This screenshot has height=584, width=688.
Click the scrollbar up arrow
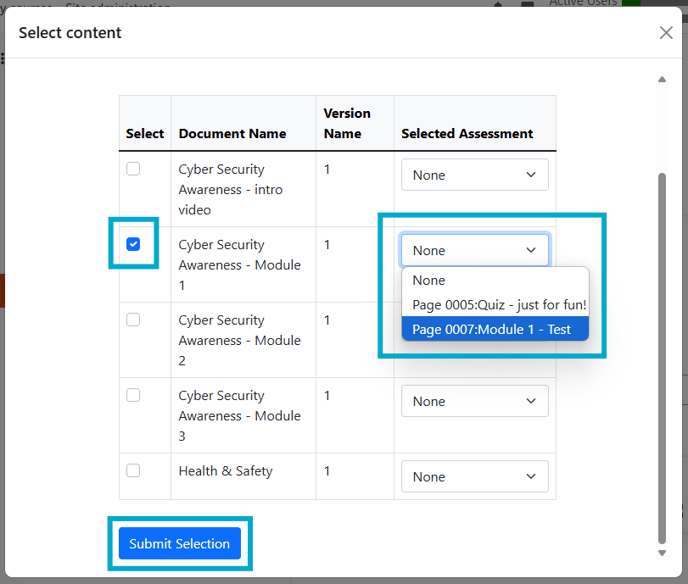click(x=662, y=79)
